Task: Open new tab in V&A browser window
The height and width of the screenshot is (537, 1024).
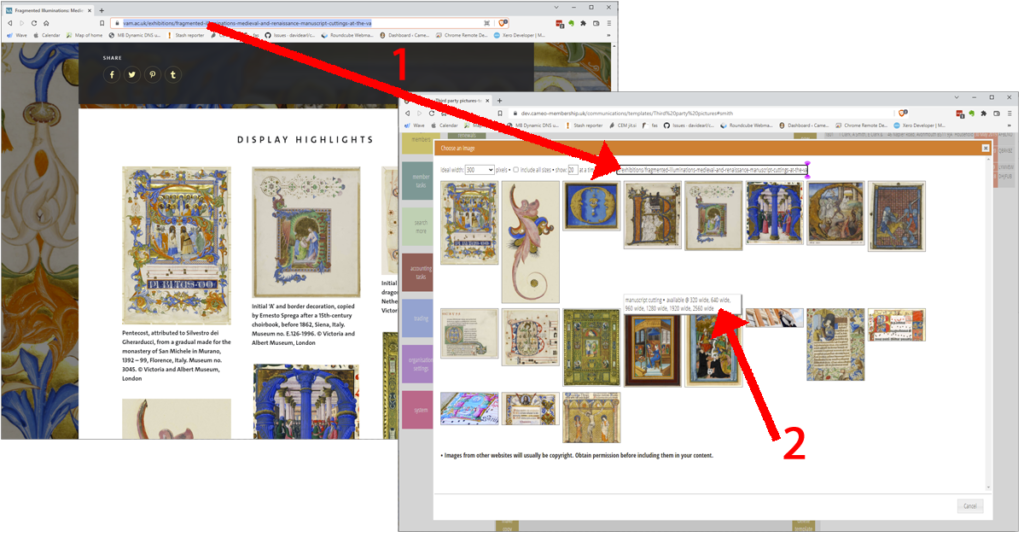Action: (x=101, y=10)
